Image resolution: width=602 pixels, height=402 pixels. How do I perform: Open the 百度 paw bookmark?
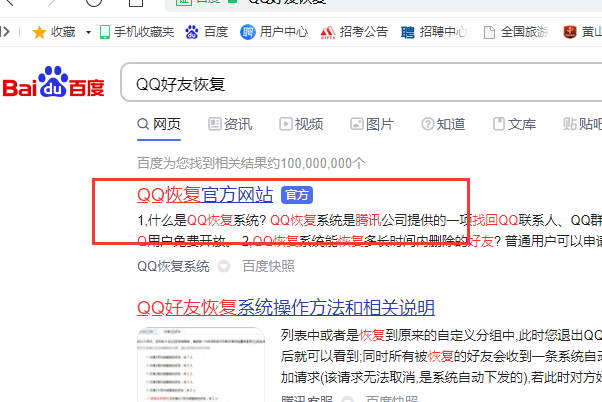coord(206,32)
